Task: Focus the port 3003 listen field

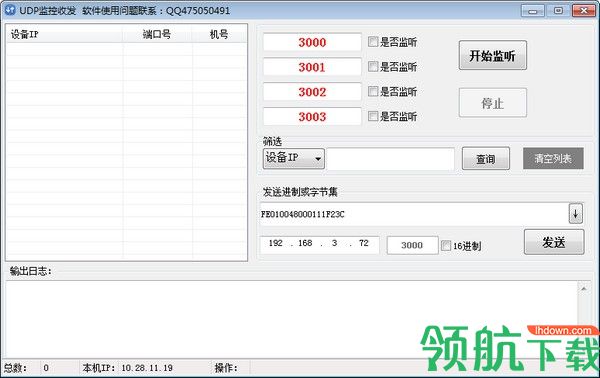Action: 312,117
